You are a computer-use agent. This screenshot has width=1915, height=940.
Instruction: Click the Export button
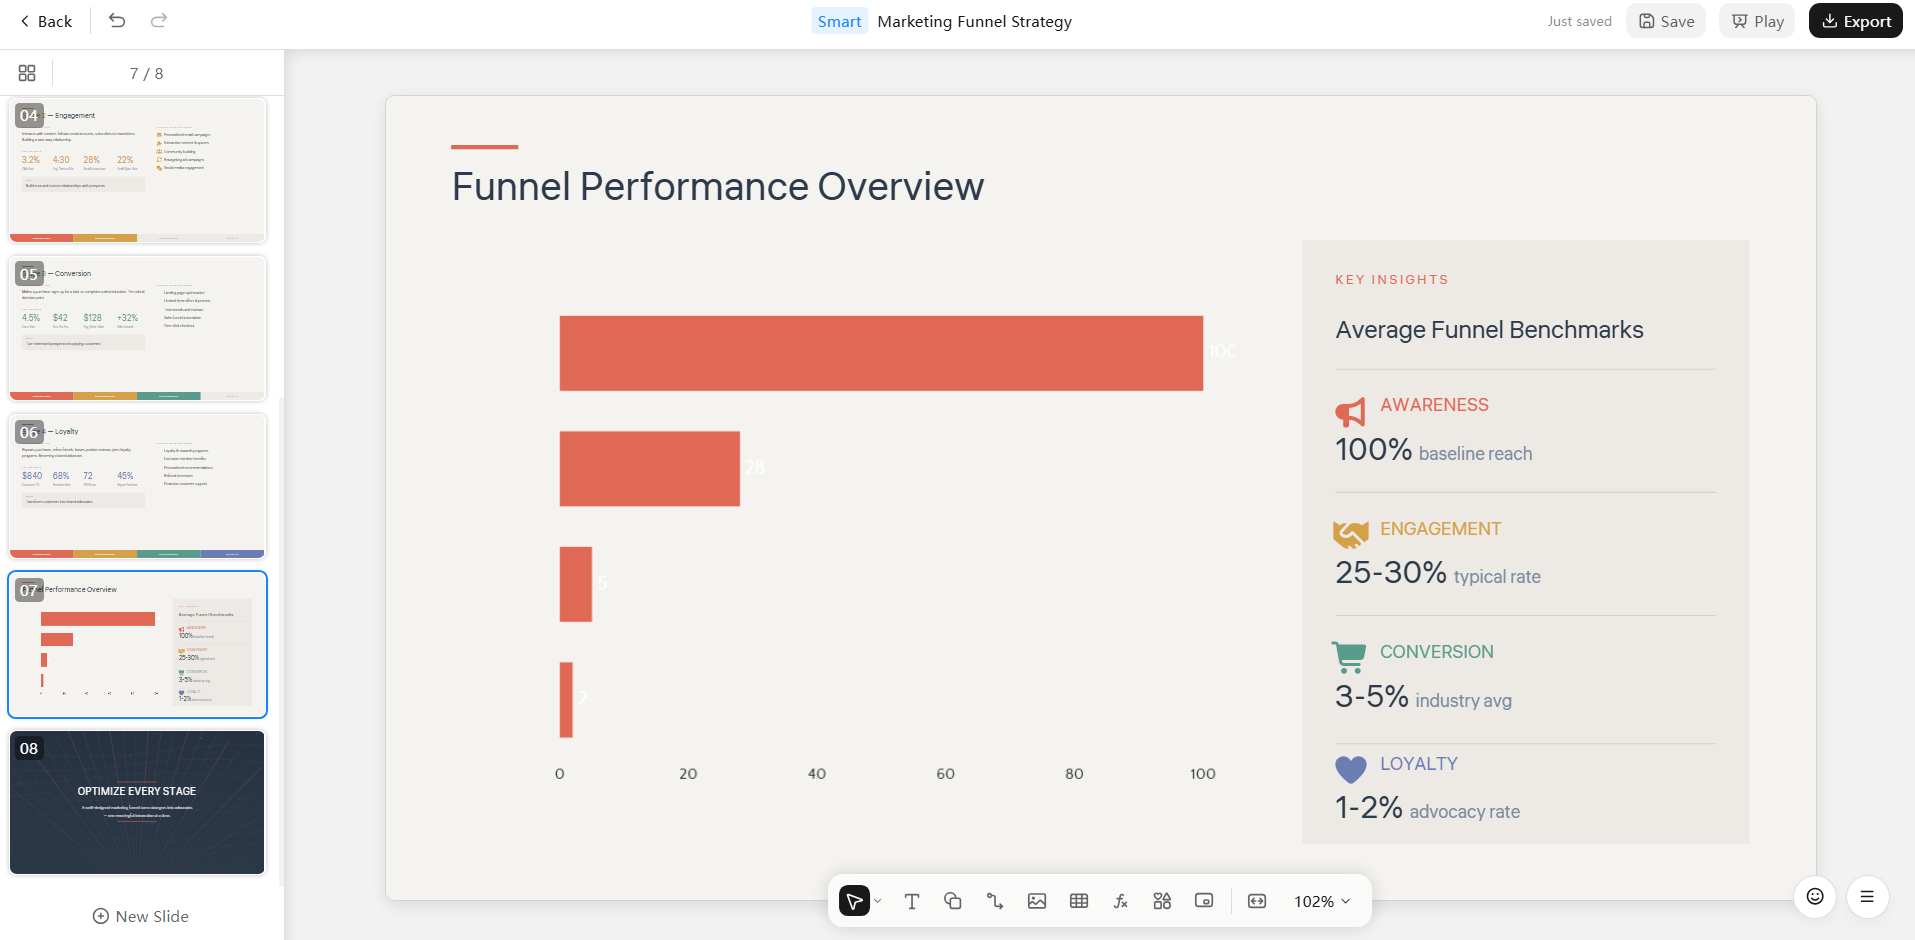point(1856,21)
